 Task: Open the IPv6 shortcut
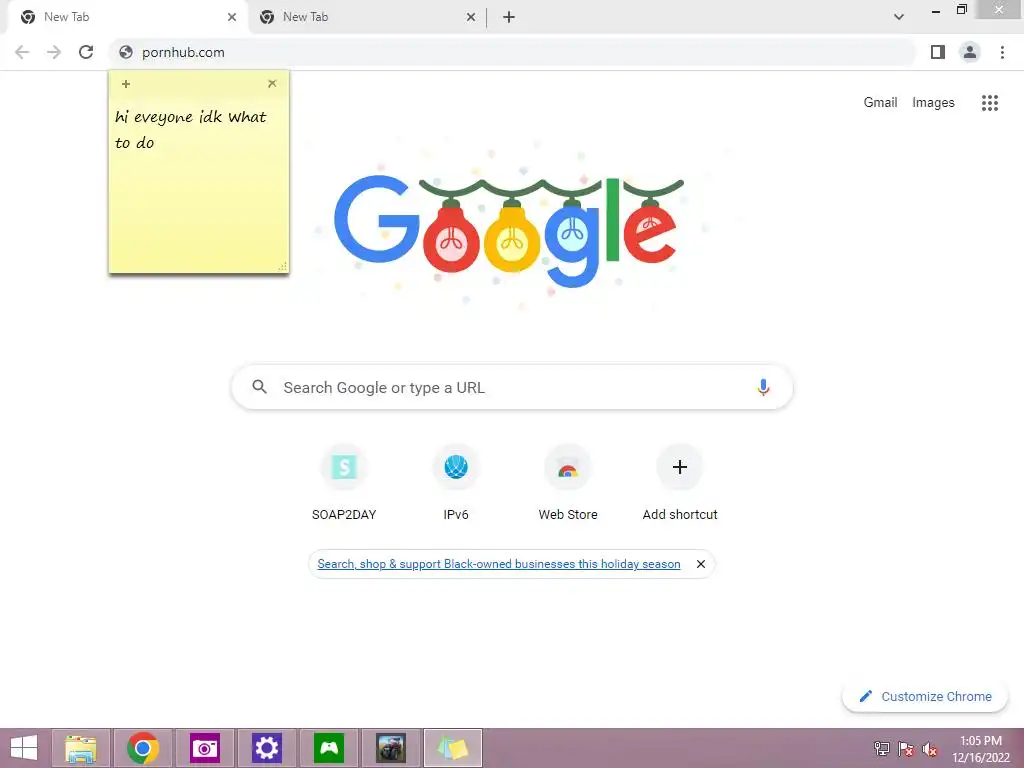[x=456, y=482]
